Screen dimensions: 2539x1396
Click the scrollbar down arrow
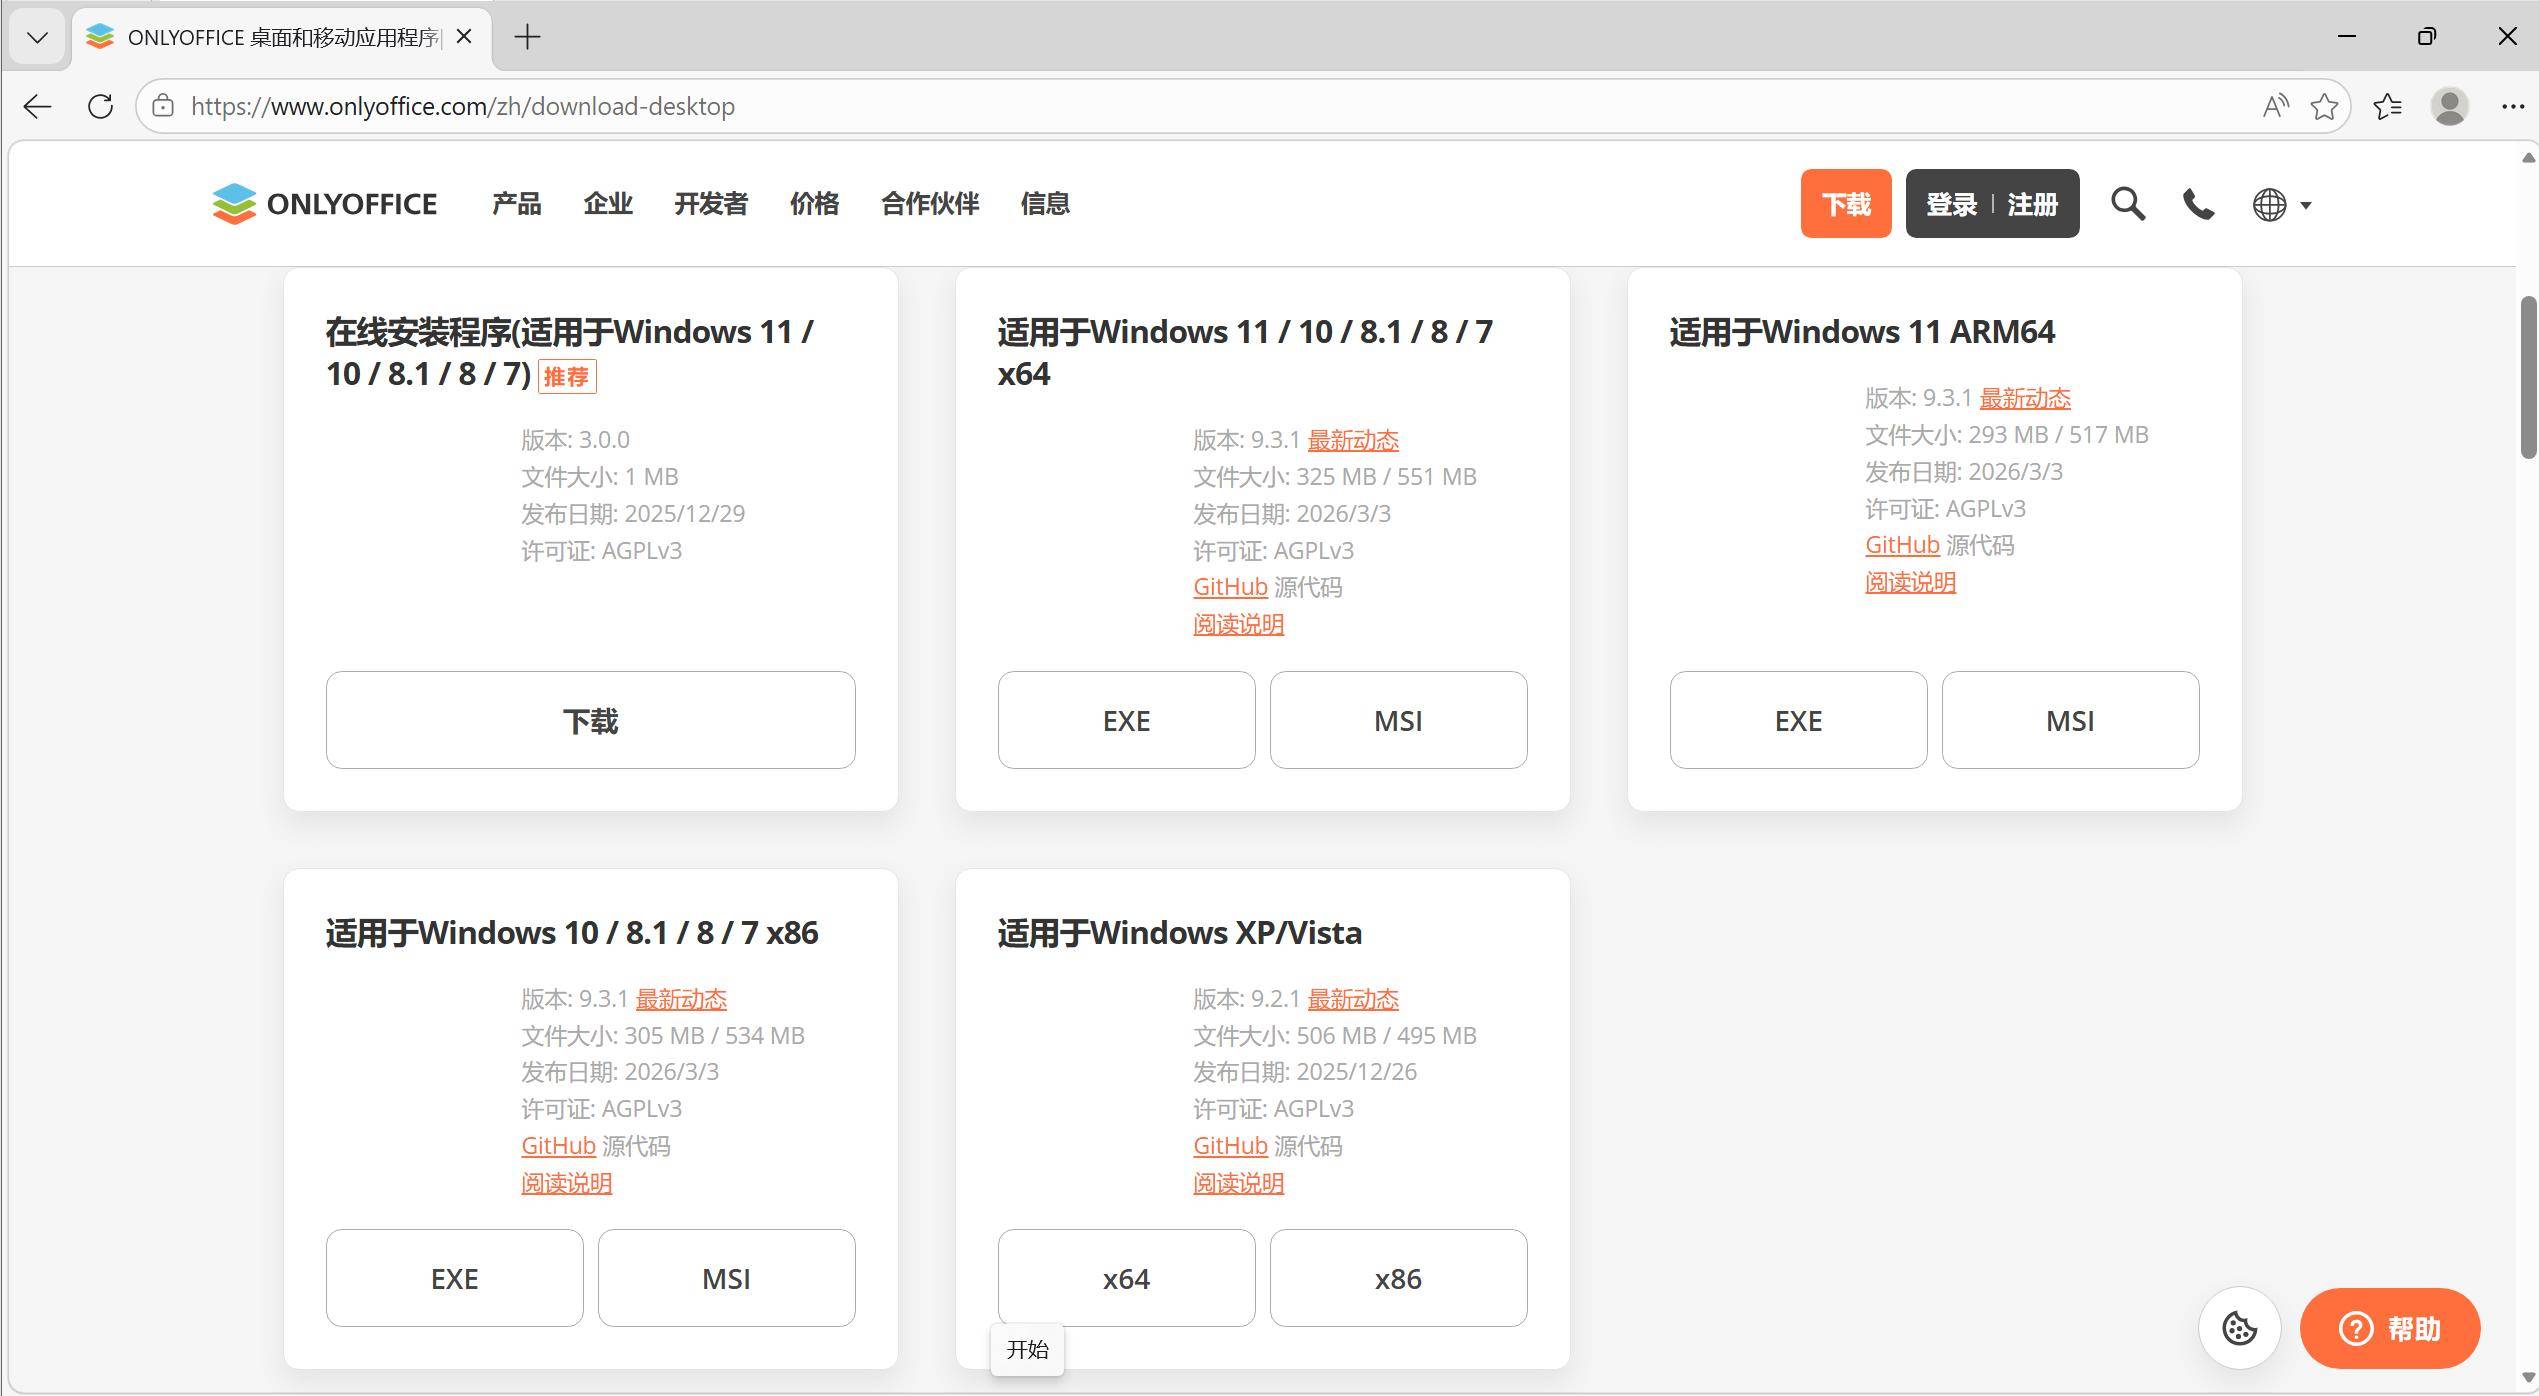(x=2528, y=1378)
